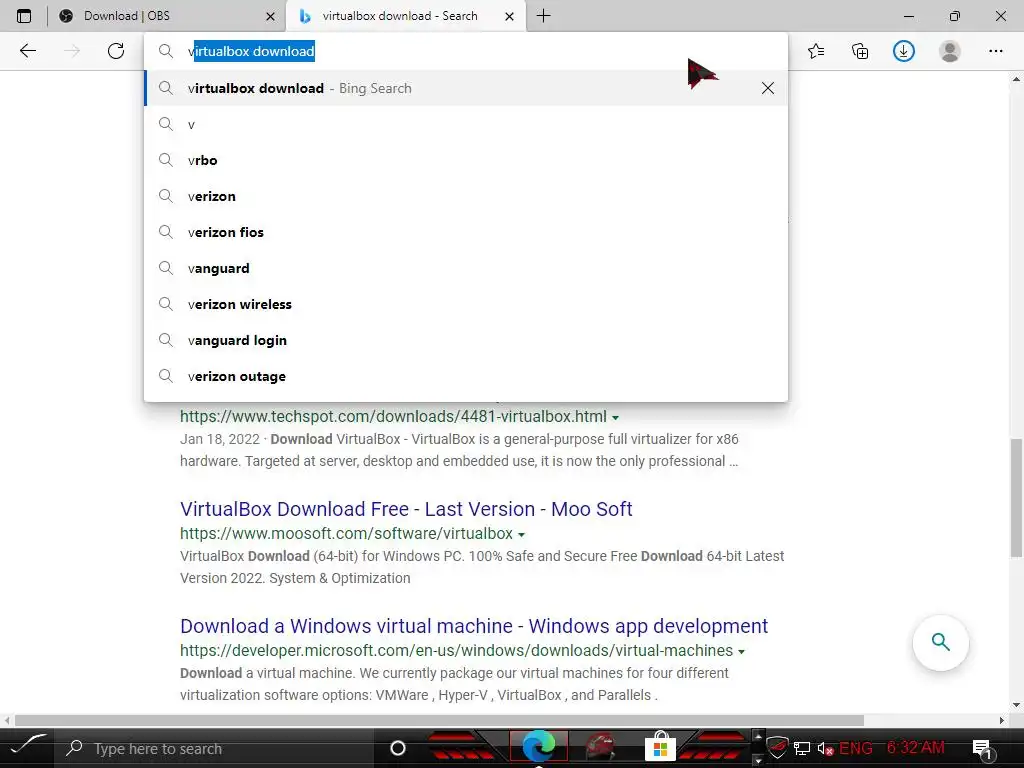
Task: Open the Collections icon
Action: [x=860, y=51]
